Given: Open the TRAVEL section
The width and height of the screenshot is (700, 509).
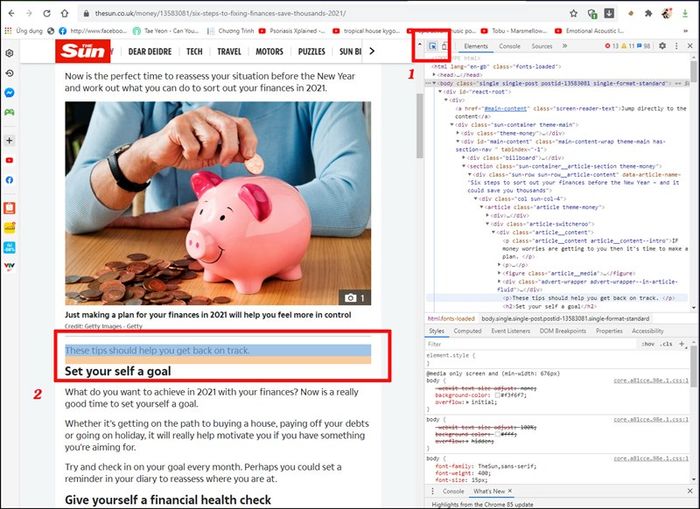Looking at the screenshot, I should 229,51.
